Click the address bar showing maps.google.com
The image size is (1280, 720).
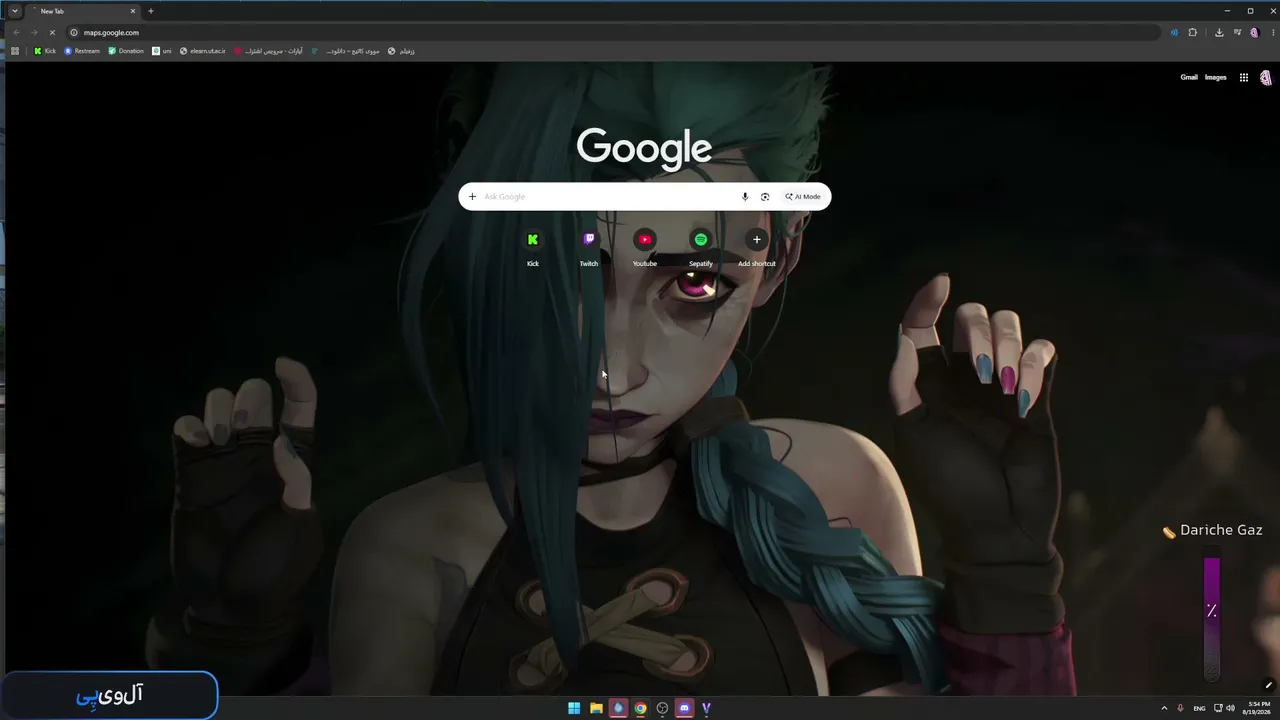pos(615,32)
